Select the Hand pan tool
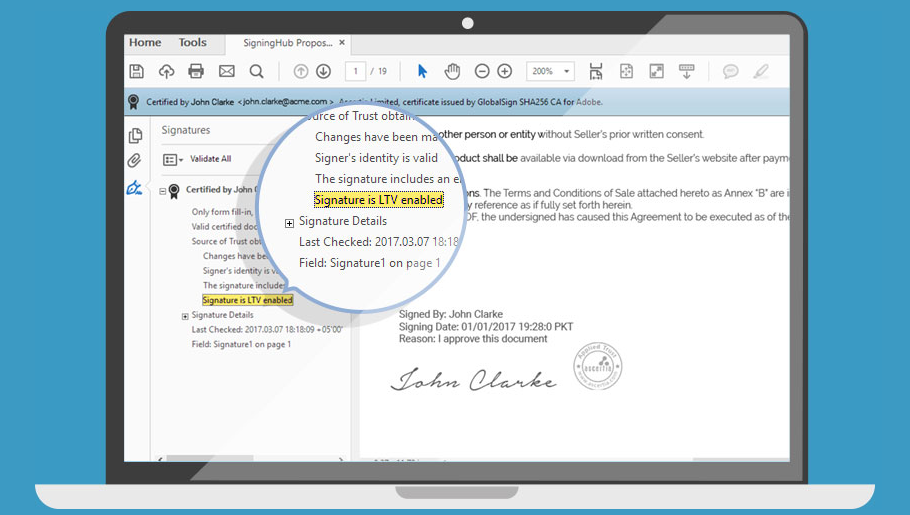 [x=452, y=71]
